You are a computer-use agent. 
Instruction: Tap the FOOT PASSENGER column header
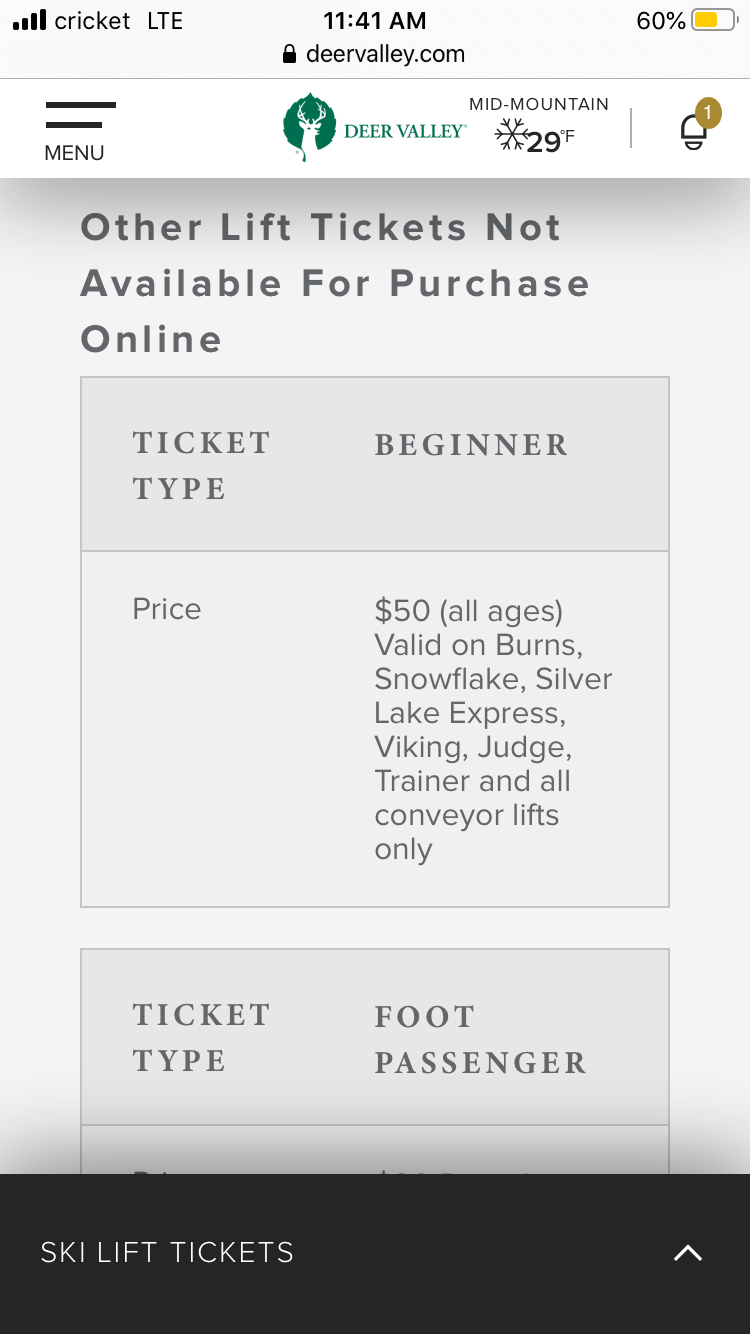(x=480, y=1039)
